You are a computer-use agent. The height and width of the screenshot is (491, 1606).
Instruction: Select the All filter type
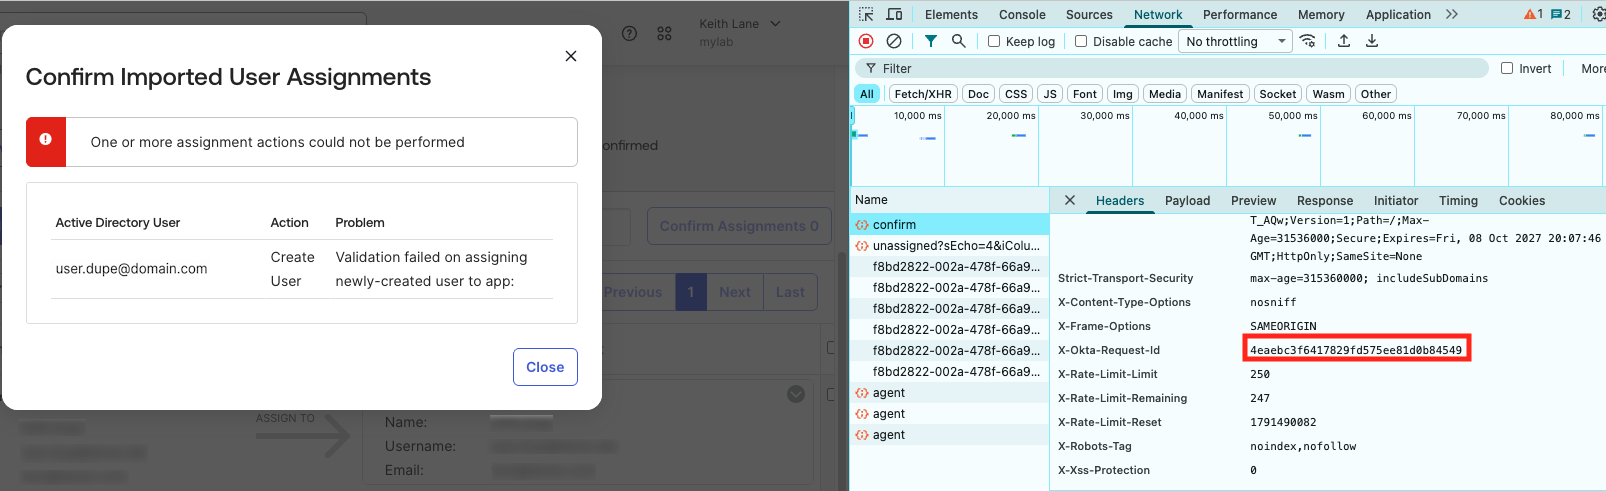click(867, 94)
